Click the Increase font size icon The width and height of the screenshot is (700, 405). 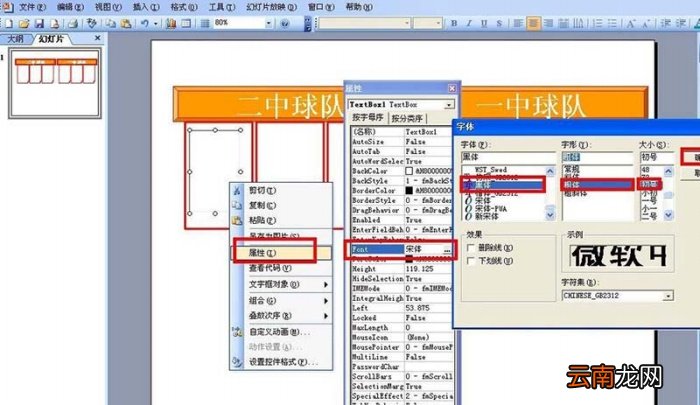pos(631,23)
